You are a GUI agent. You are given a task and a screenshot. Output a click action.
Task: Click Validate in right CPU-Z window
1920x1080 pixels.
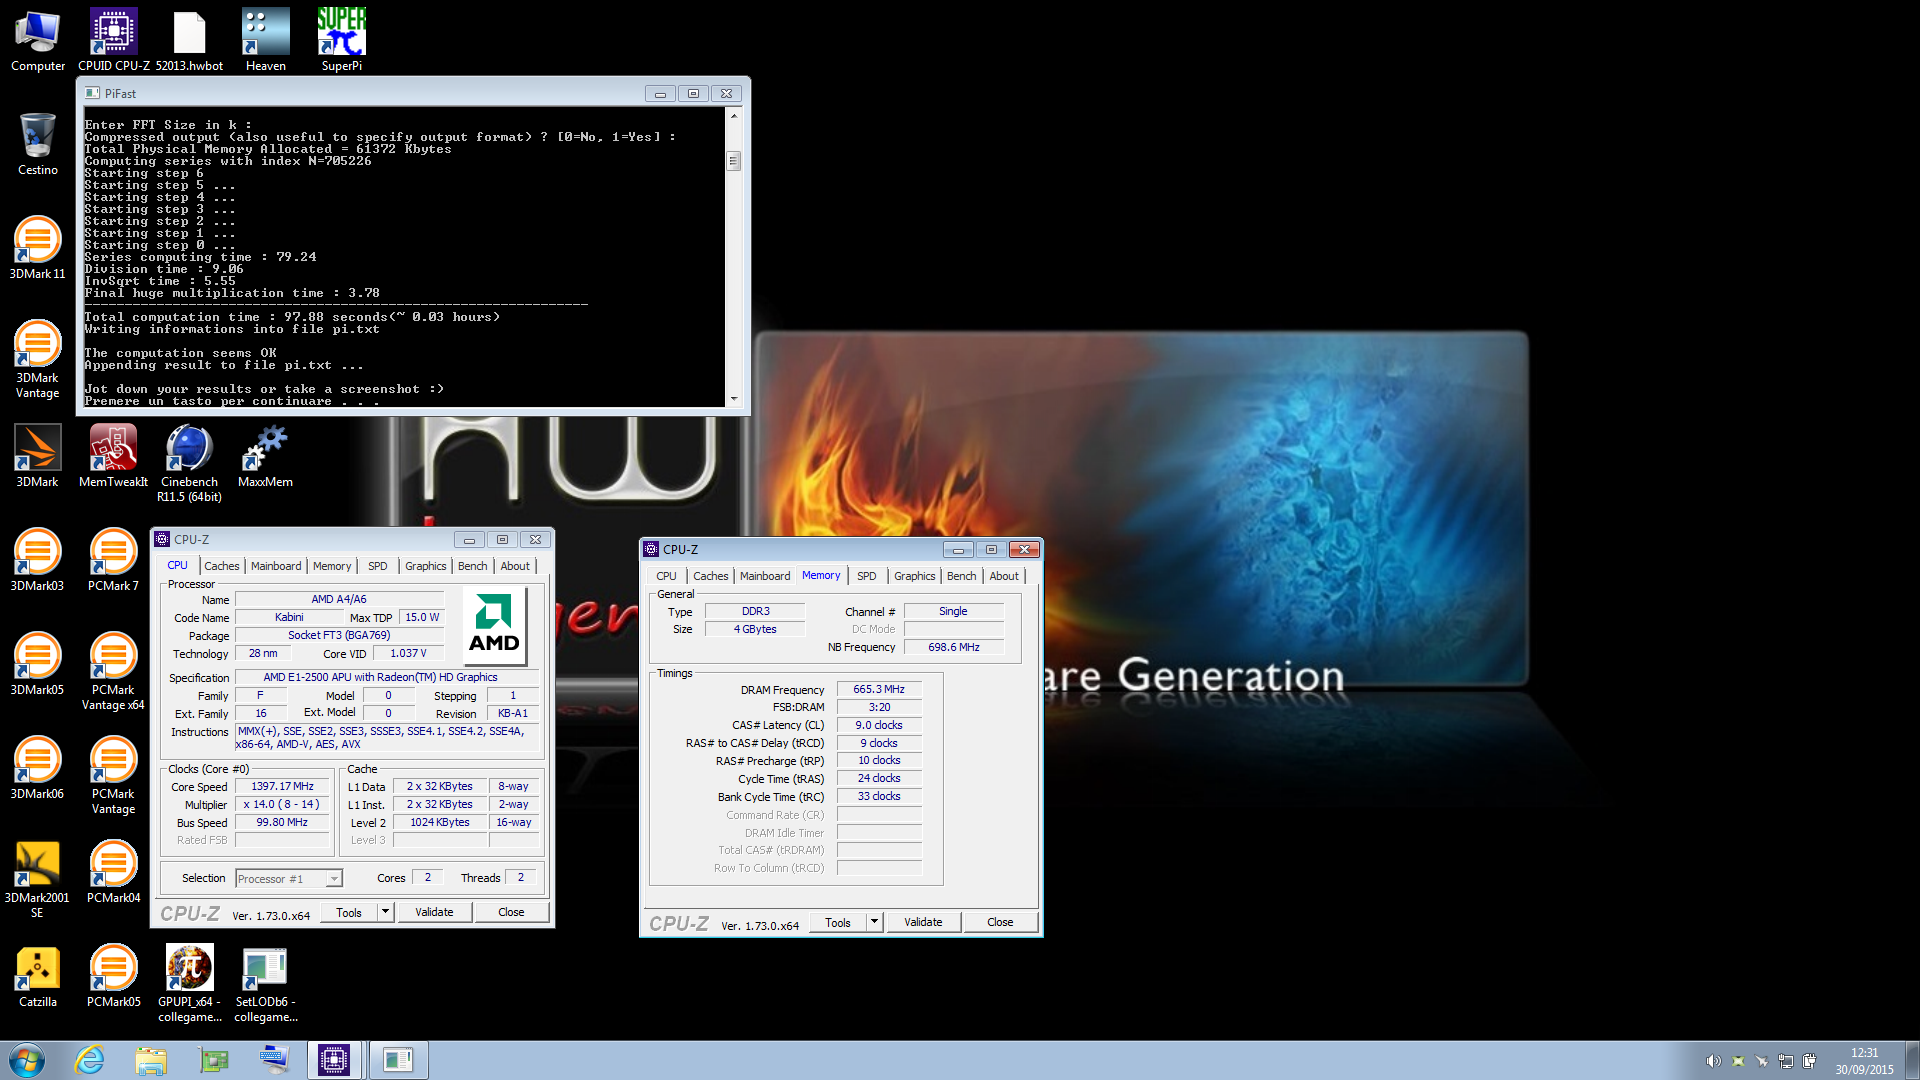click(923, 922)
